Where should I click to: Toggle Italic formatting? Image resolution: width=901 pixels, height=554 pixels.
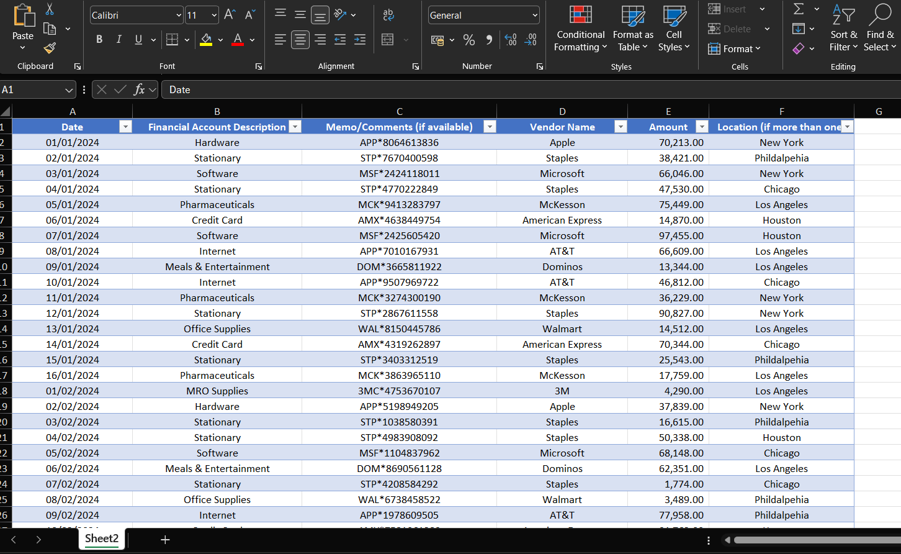pyautogui.click(x=119, y=40)
